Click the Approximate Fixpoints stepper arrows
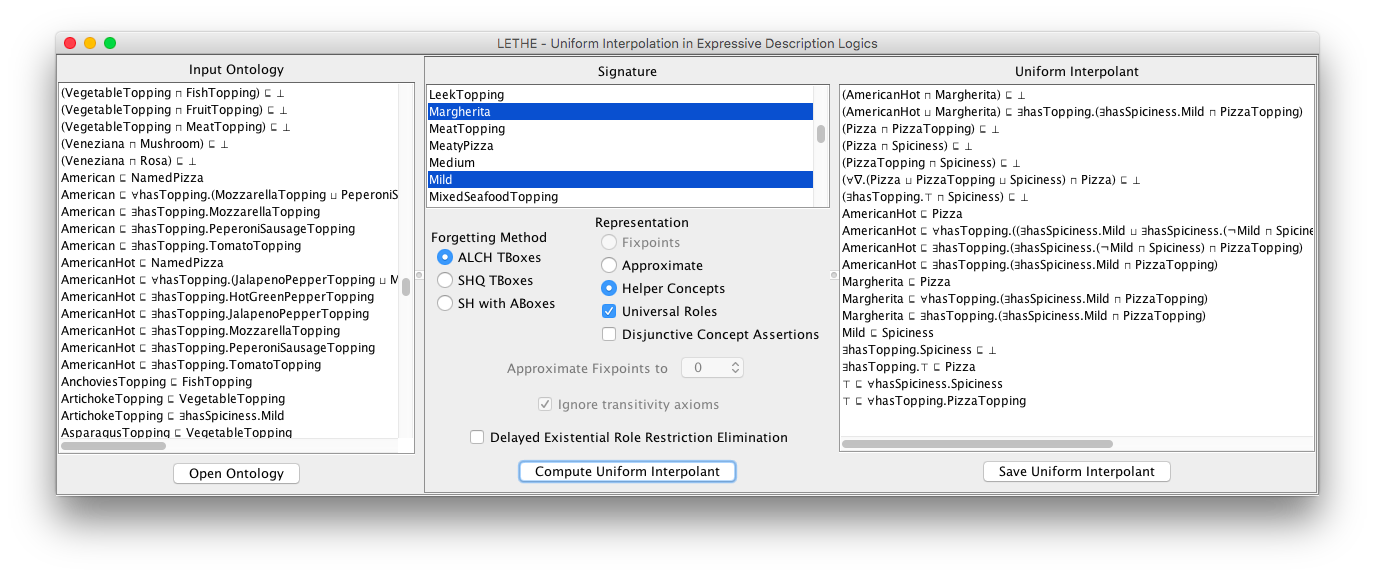The width and height of the screenshot is (1375, 576). click(735, 368)
